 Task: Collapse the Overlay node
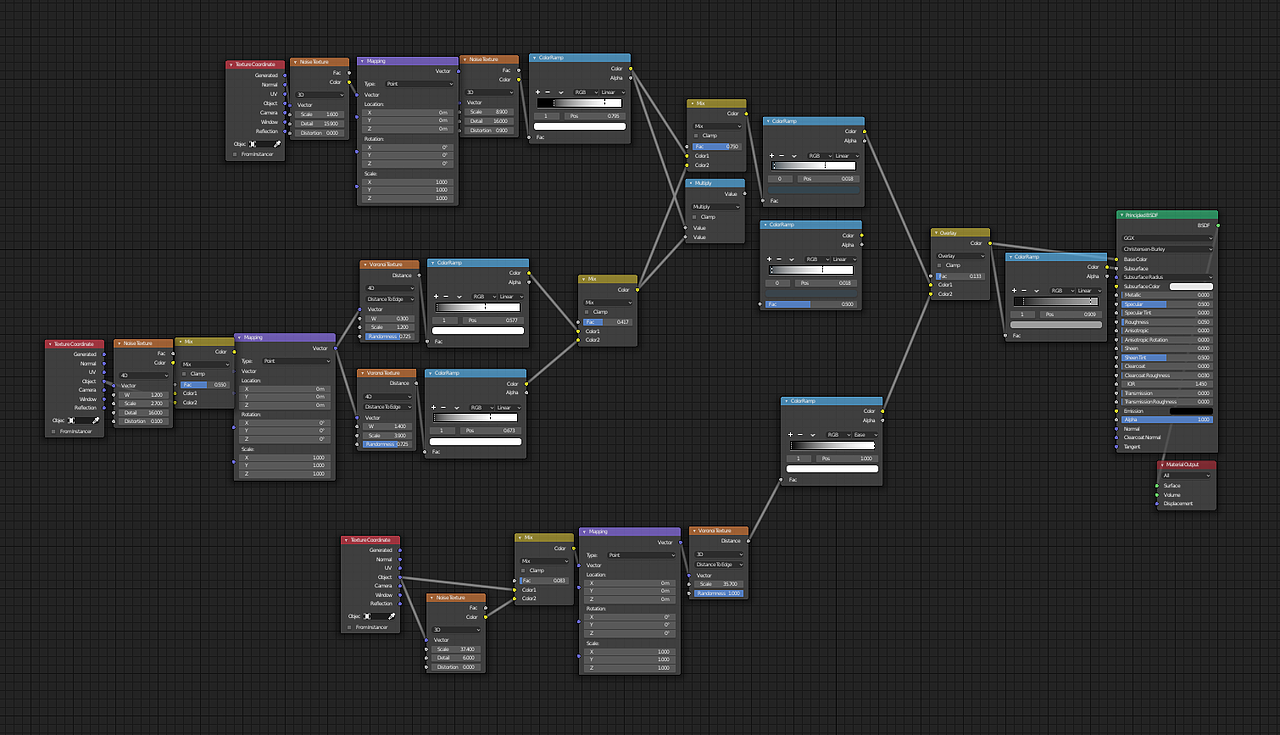935,232
